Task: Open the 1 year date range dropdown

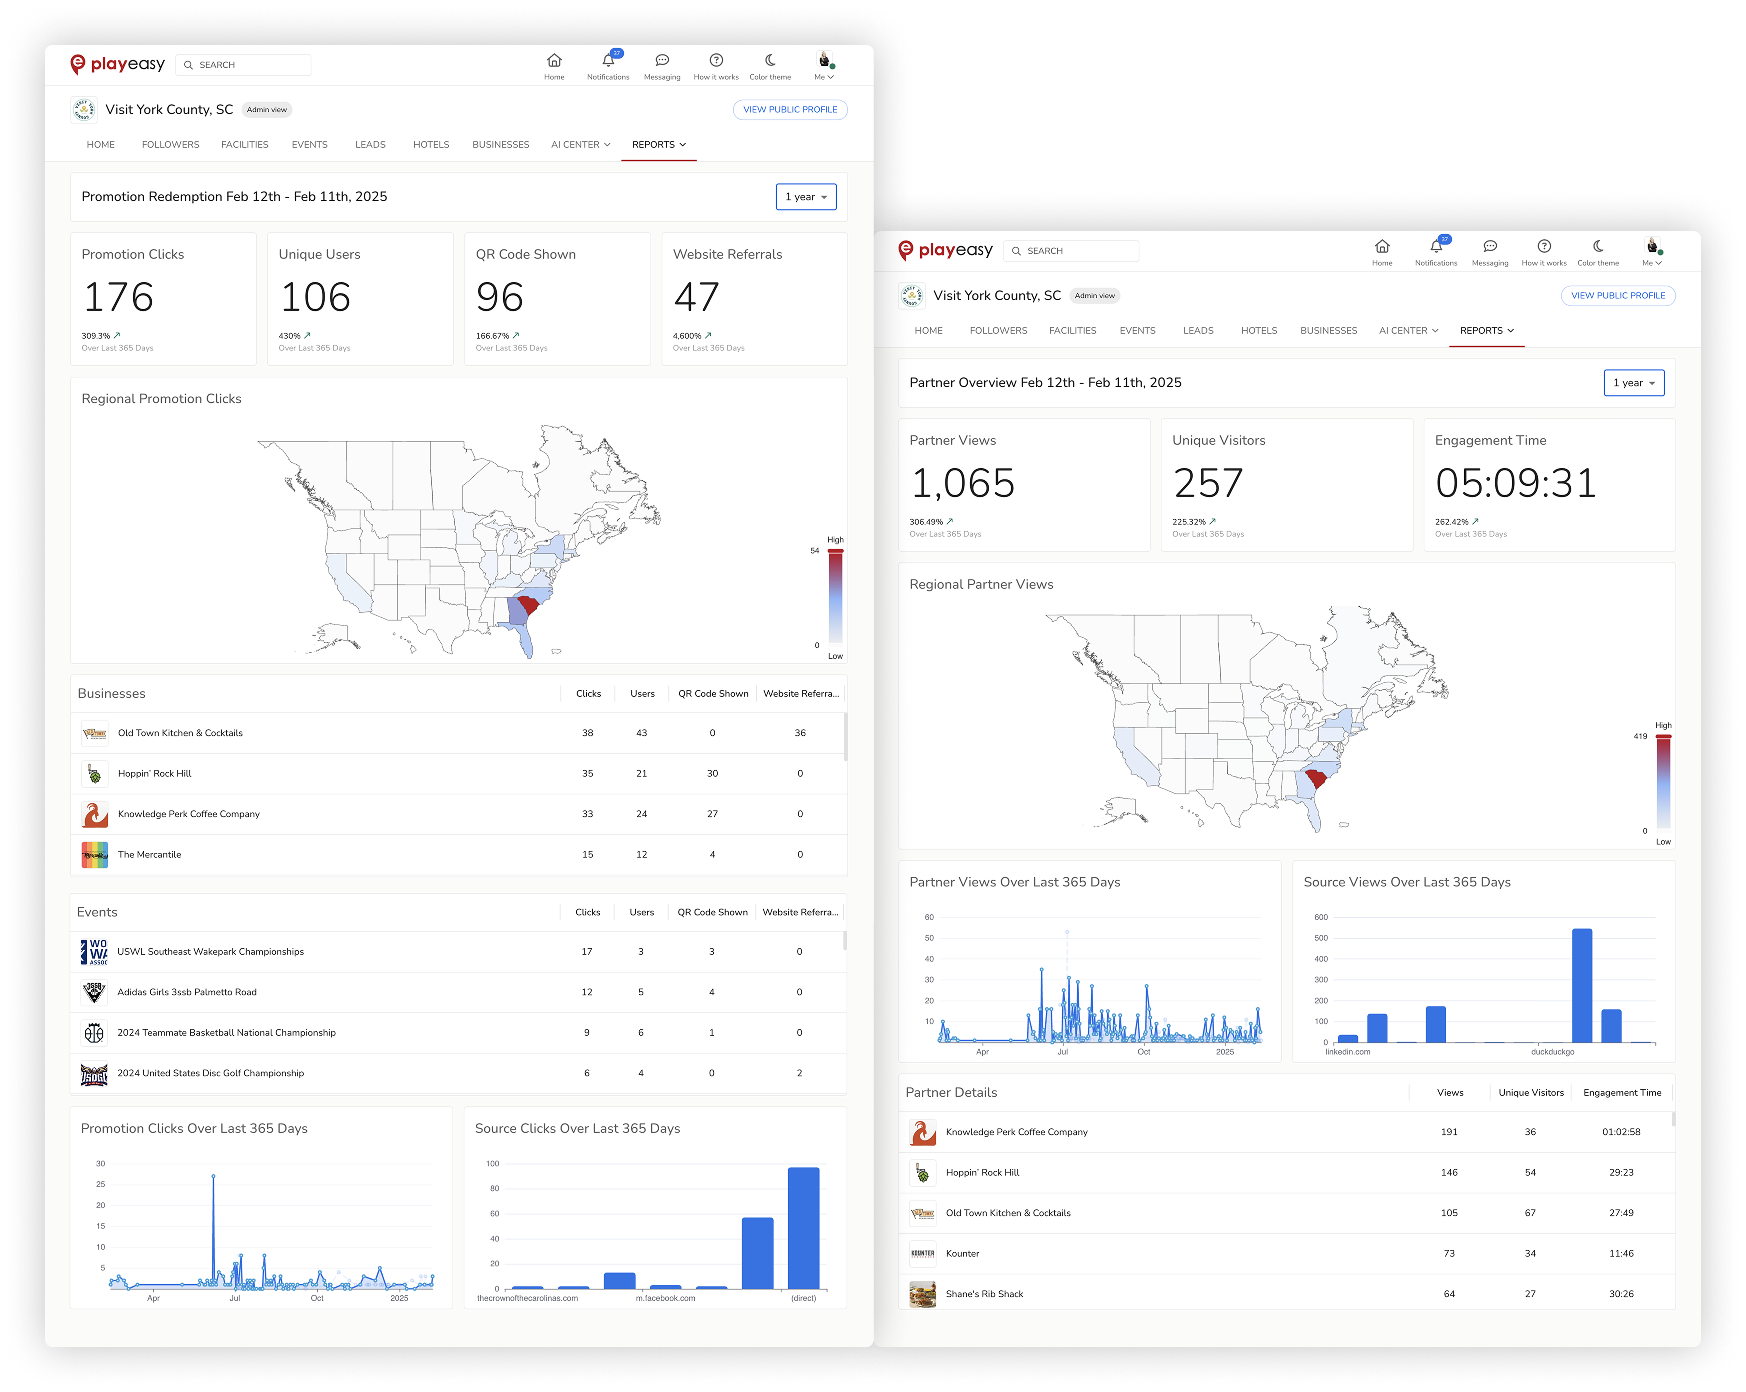Action: [x=1634, y=383]
